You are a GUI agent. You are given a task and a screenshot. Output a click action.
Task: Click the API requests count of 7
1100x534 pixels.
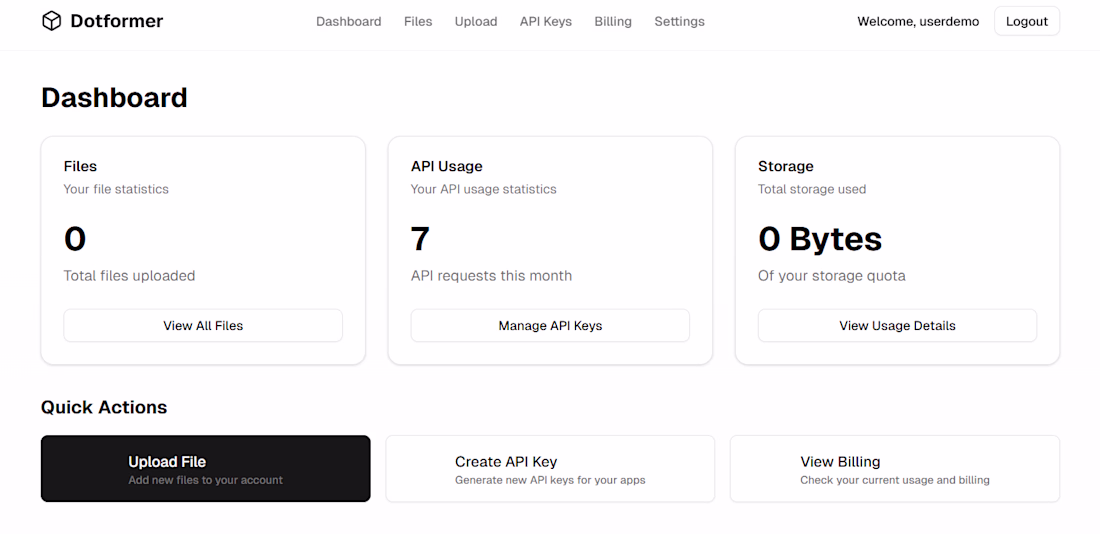point(420,239)
